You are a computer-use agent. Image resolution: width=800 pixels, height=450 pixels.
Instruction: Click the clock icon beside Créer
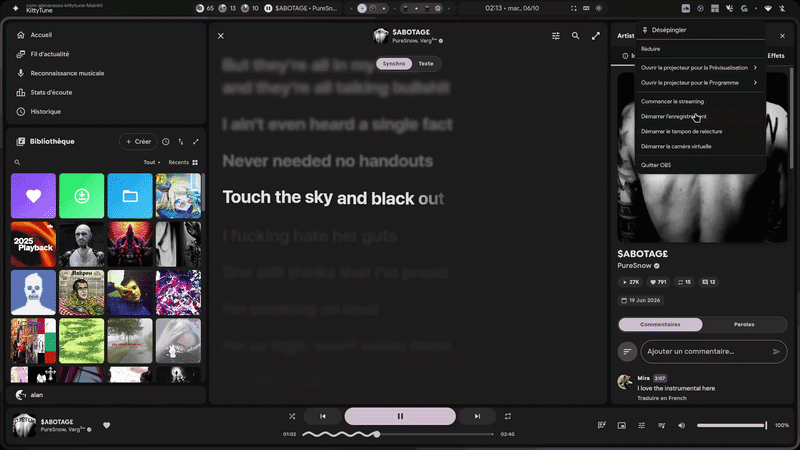point(166,142)
